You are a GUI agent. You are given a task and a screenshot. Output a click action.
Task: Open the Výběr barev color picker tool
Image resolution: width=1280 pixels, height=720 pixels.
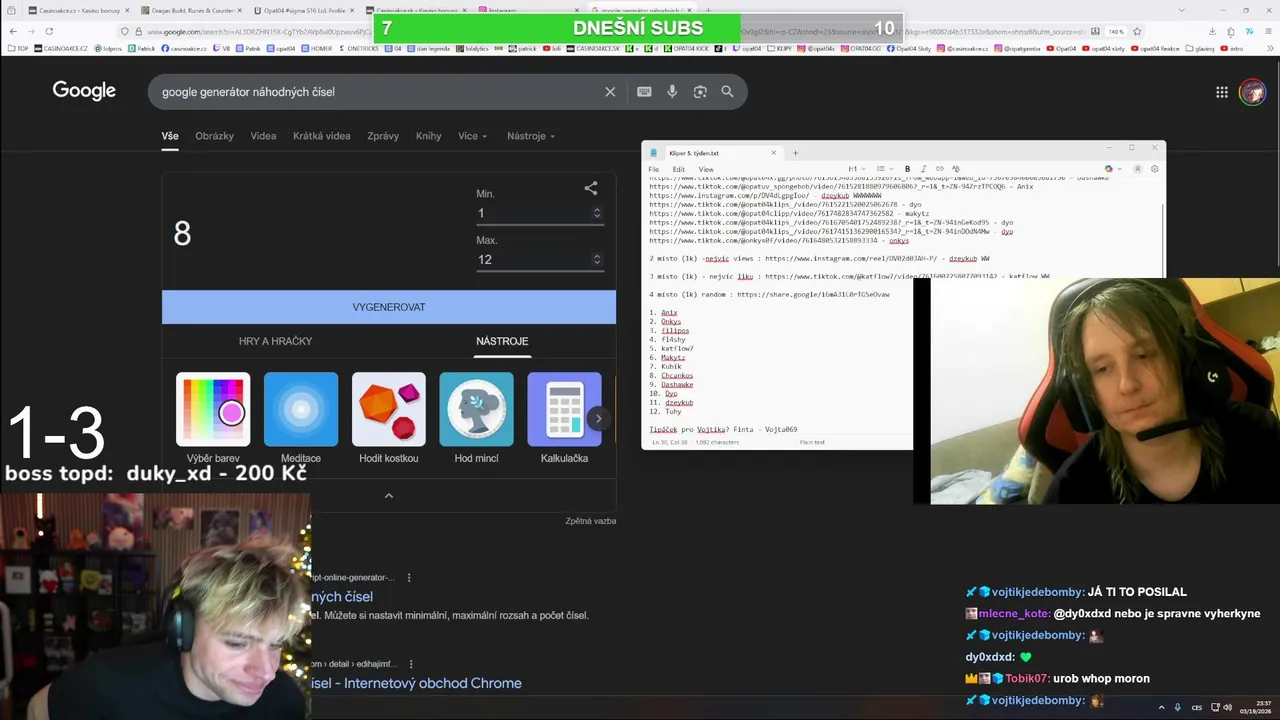(213, 418)
